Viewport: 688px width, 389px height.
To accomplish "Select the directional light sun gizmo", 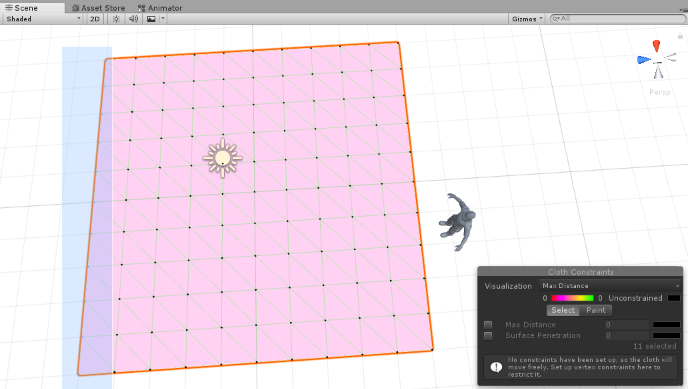I will 222,158.
